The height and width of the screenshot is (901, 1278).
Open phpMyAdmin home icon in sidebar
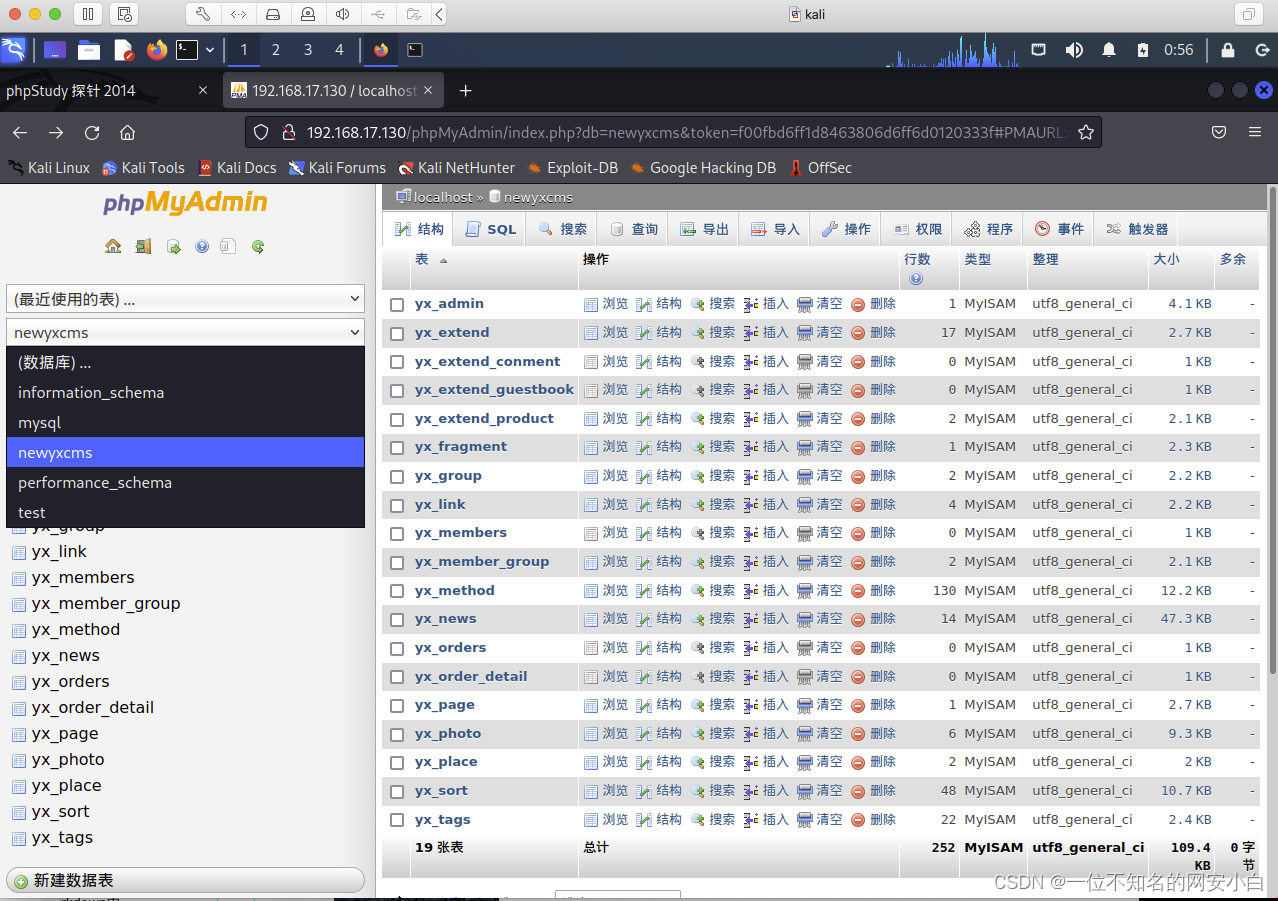tap(113, 246)
